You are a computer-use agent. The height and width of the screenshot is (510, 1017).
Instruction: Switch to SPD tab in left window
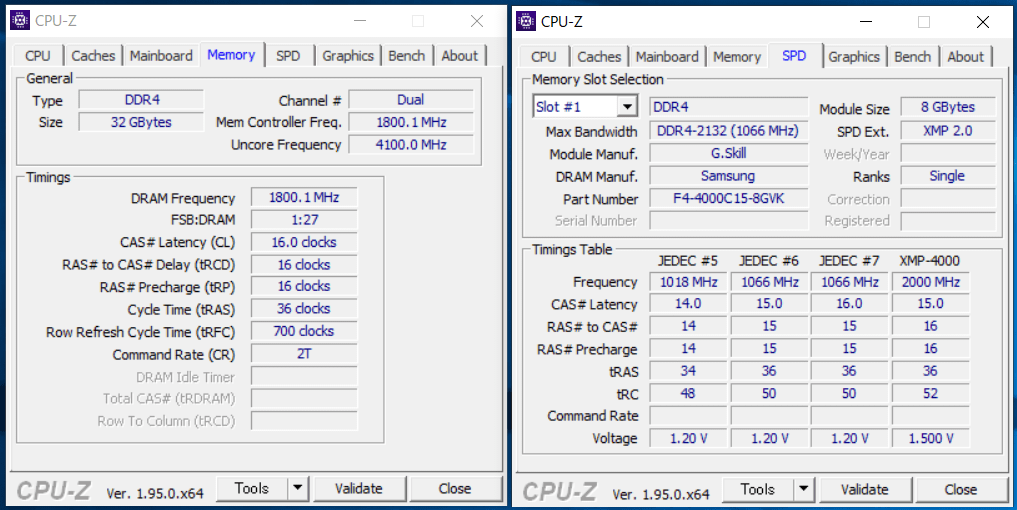point(288,56)
